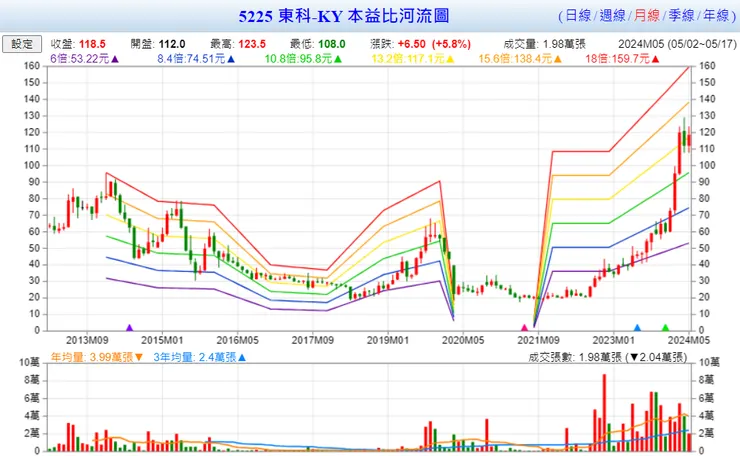Click the blue triangle marker after 2023M01
Viewport: 740px width, 456px height.
click(x=637, y=328)
